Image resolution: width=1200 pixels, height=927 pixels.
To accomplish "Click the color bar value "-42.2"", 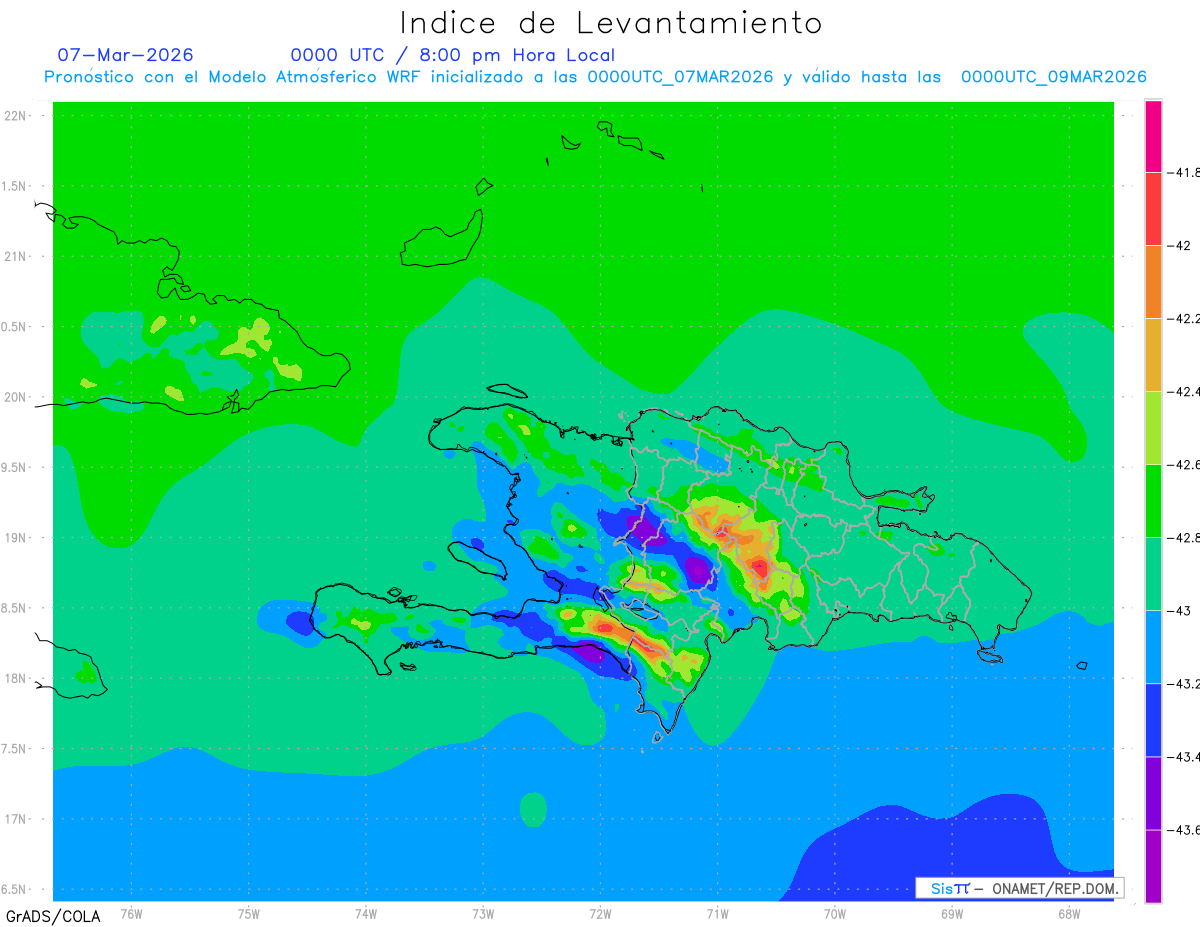I will (1185, 318).
